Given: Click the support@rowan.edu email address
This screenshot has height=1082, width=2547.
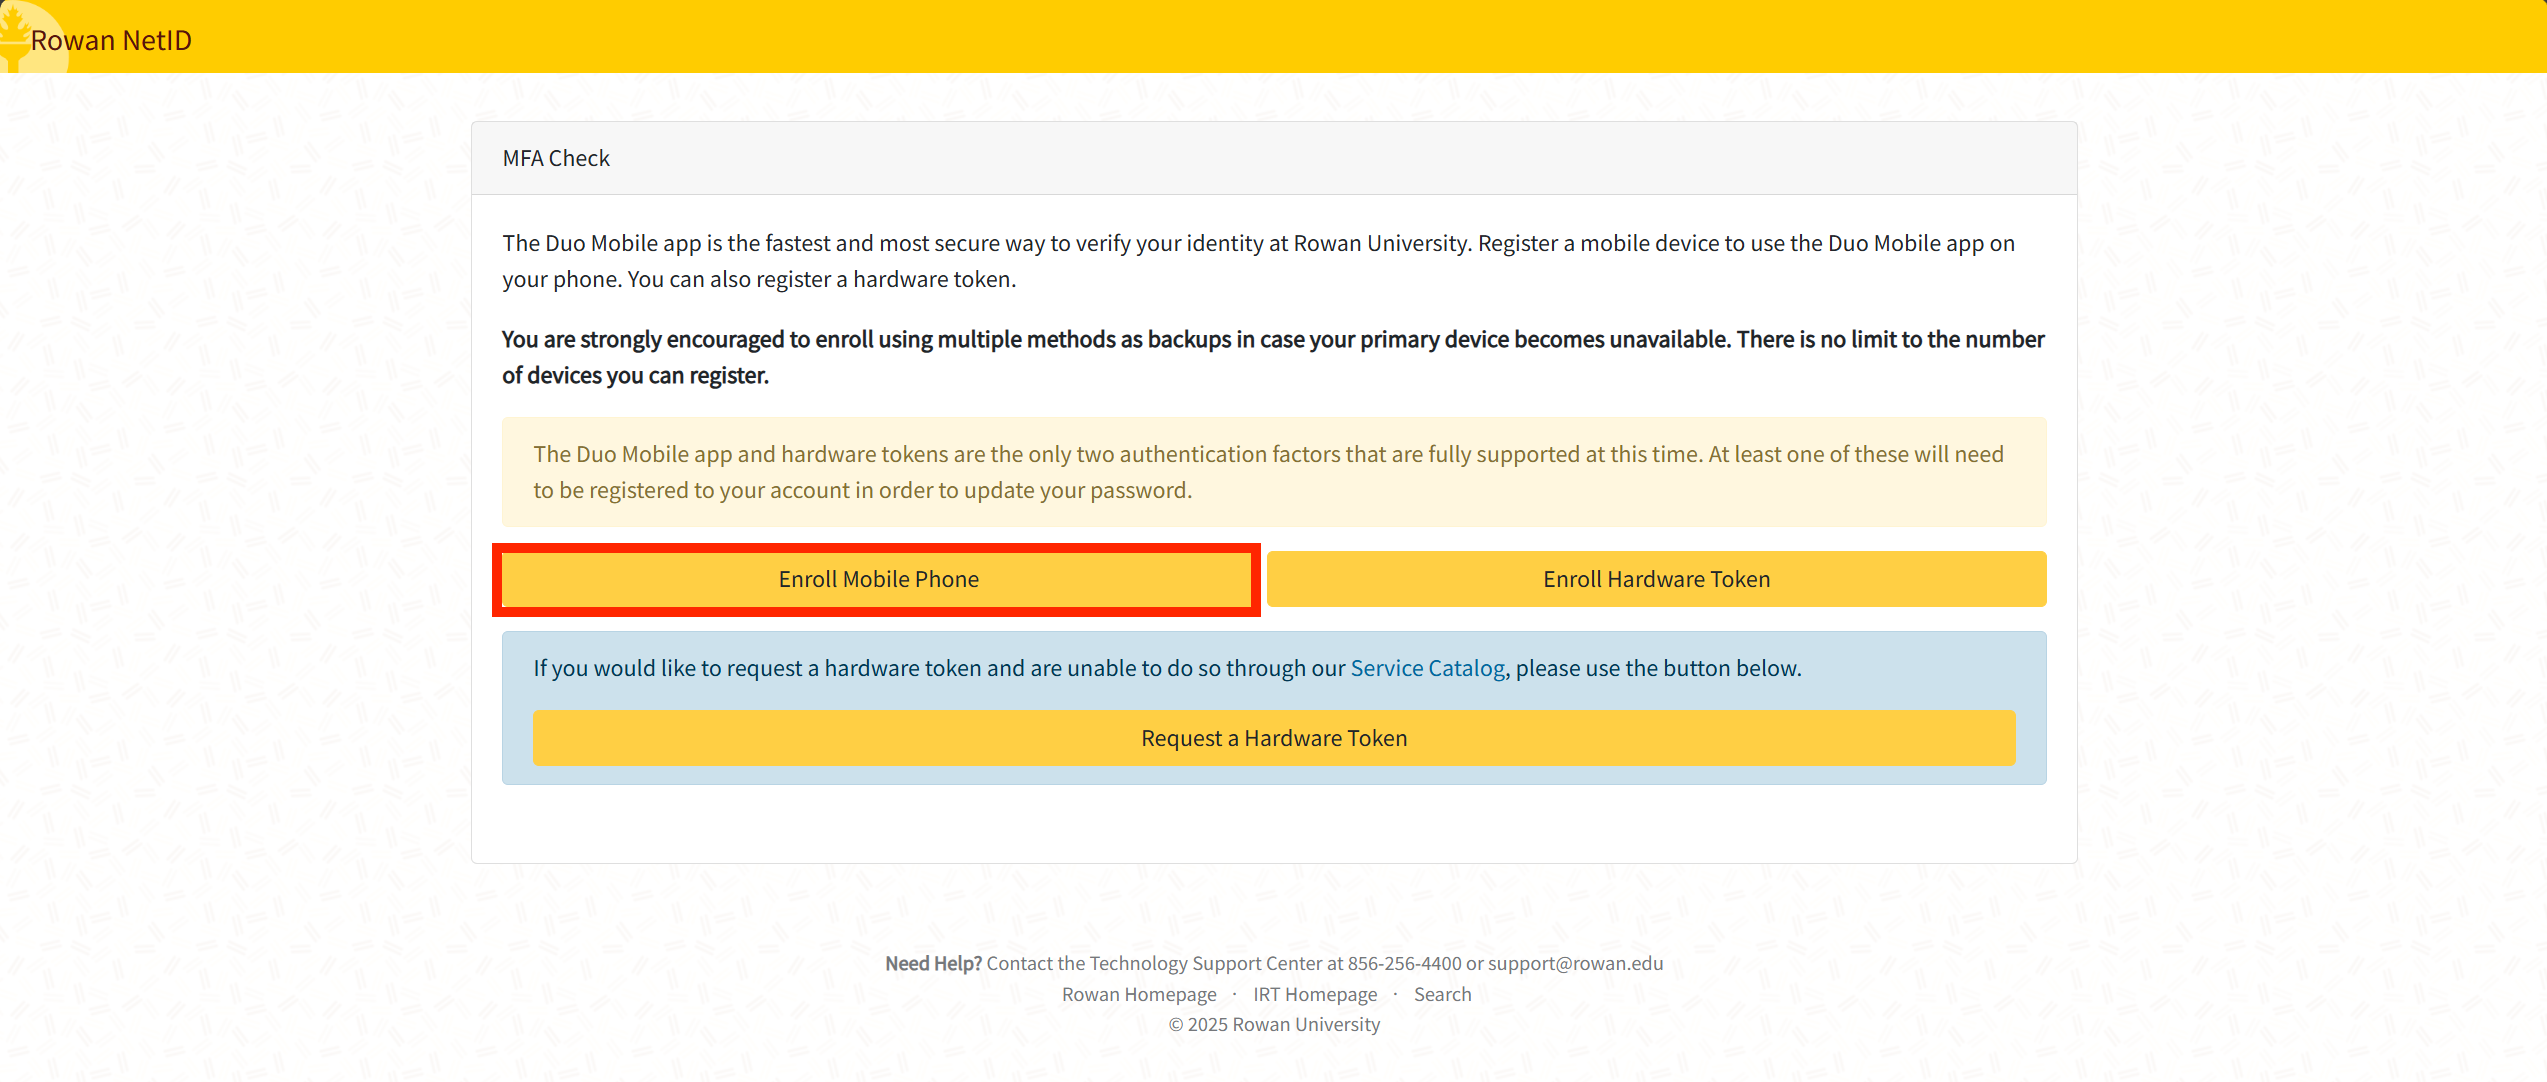Looking at the screenshot, I should click(x=1575, y=963).
